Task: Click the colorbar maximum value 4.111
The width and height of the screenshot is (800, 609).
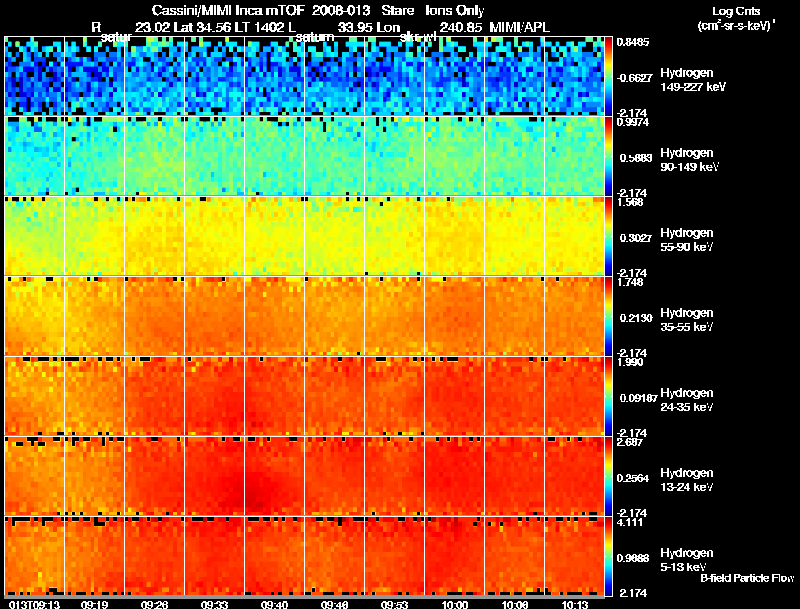Action: click(x=630, y=522)
